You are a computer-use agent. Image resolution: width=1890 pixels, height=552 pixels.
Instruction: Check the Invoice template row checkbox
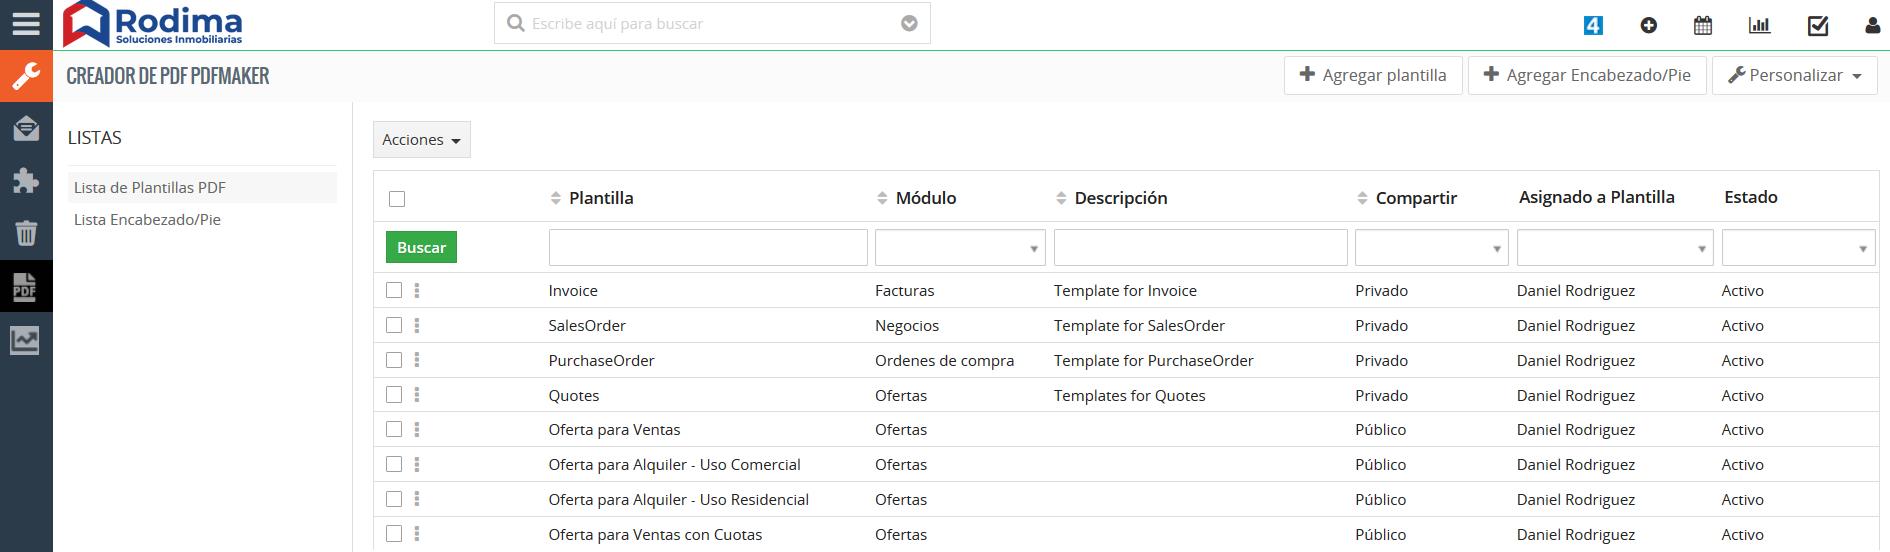[x=394, y=291]
